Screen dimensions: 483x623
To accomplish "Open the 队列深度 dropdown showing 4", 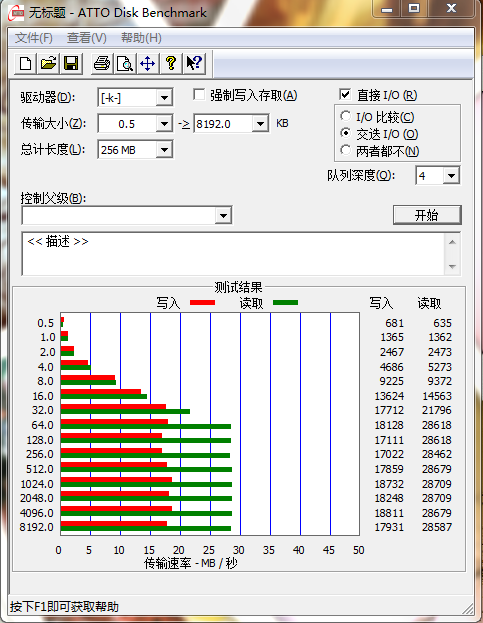I will click(x=452, y=176).
